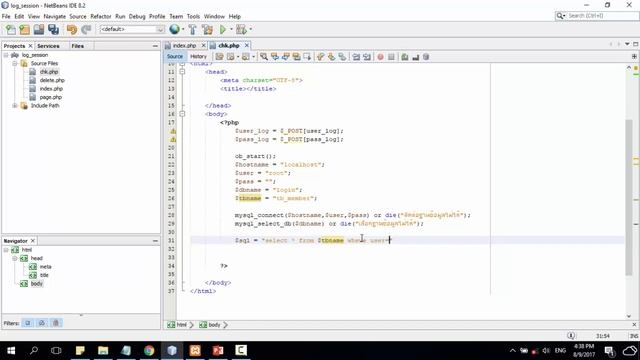640x360 pixels.
Task: Select the title node in Navigator
Action: [x=44, y=275]
